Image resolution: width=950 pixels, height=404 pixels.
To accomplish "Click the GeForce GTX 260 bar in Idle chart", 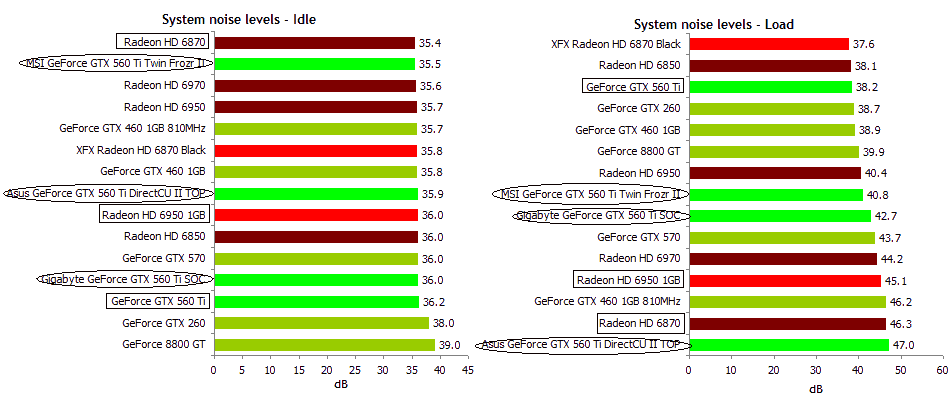I will (322, 323).
